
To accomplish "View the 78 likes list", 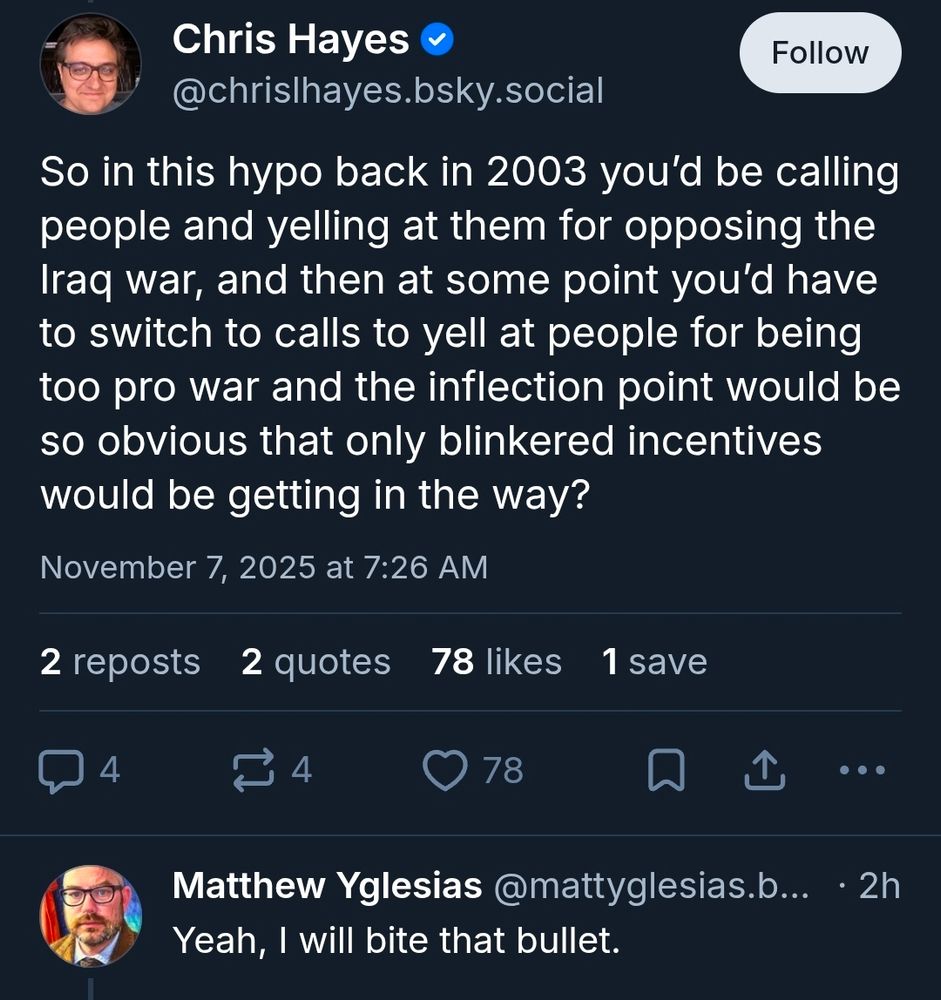I will 497,662.
